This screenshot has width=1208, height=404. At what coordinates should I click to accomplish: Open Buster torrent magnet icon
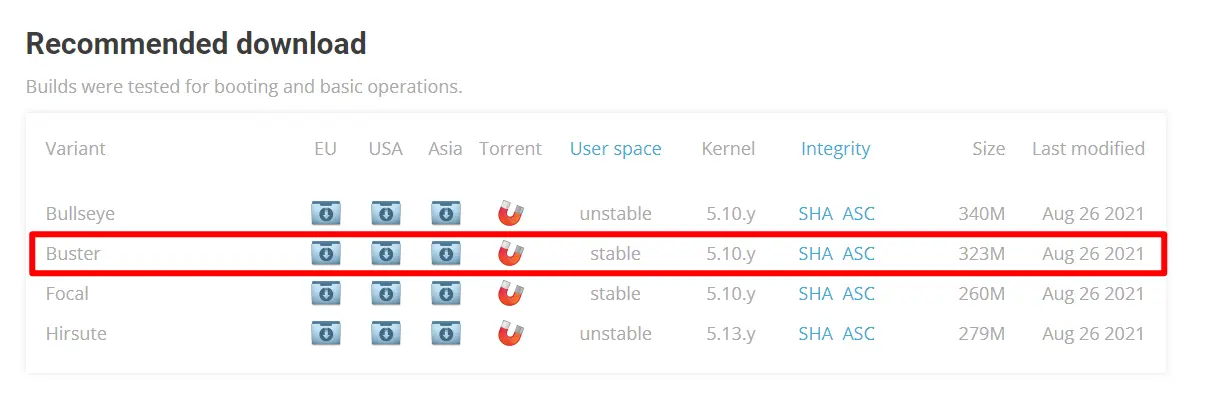click(x=511, y=253)
